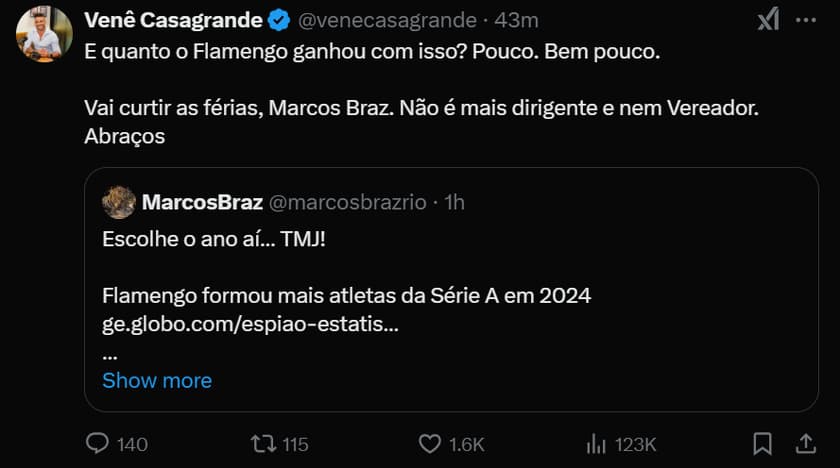This screenshot has height=468, width=840.
Task: Click the share icon
Action: click(806, 443)
